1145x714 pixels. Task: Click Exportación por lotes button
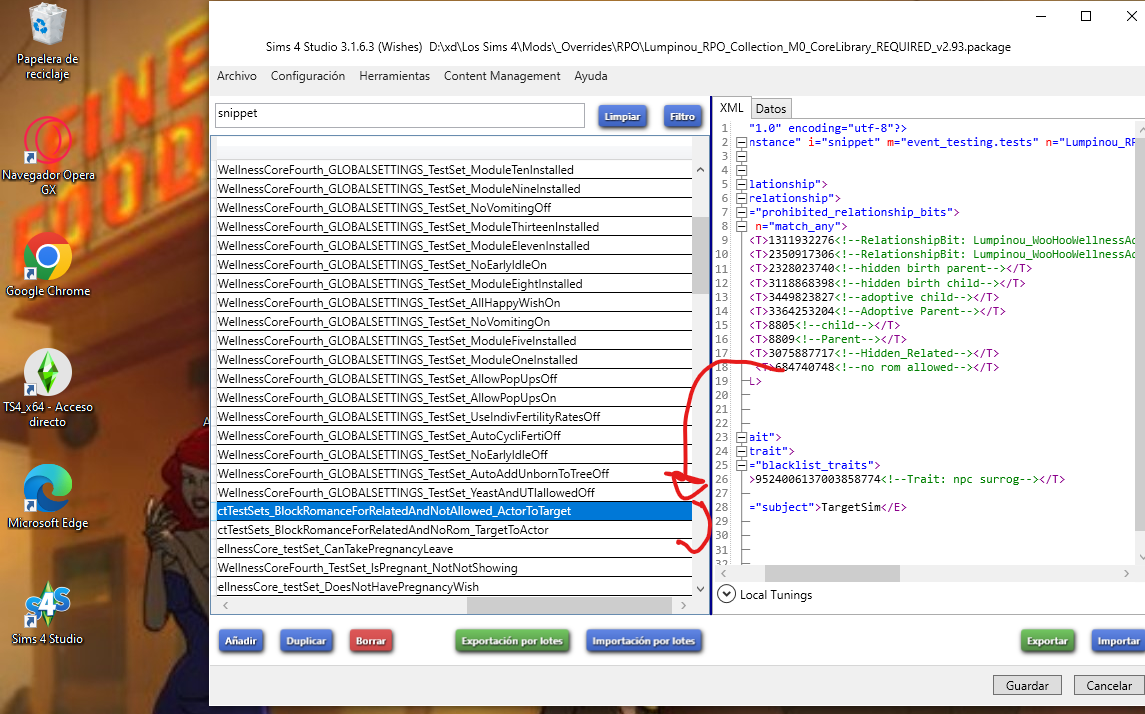(x=512, y=641)
